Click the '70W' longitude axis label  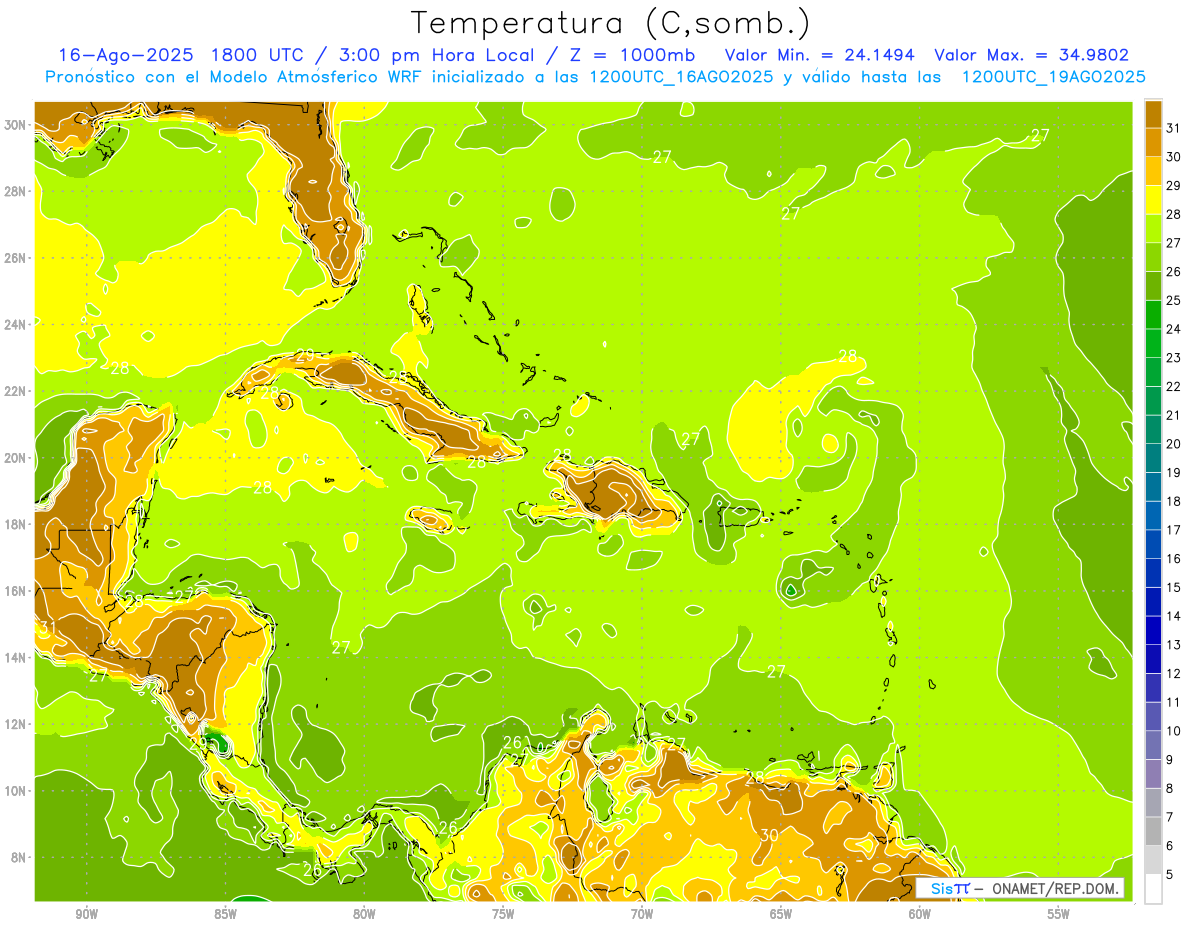pyautogui.click(x=642, y=913)
